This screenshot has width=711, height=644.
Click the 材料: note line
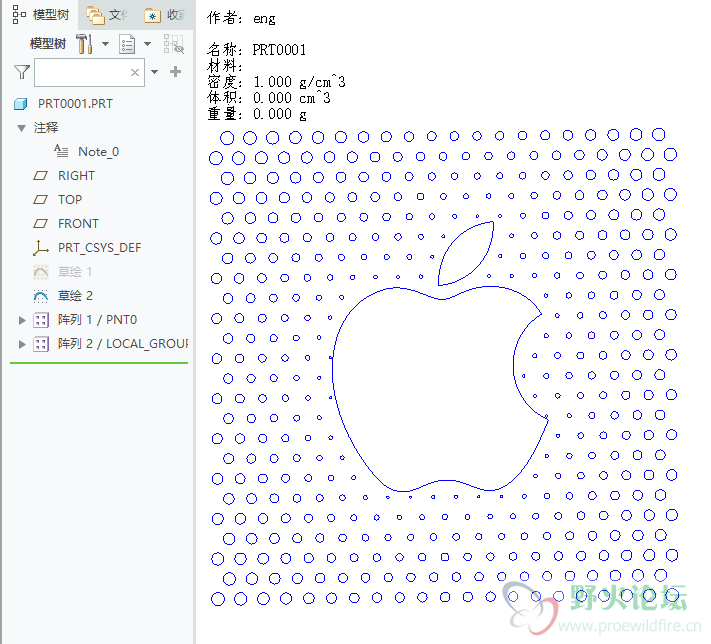tap(225, 66)
